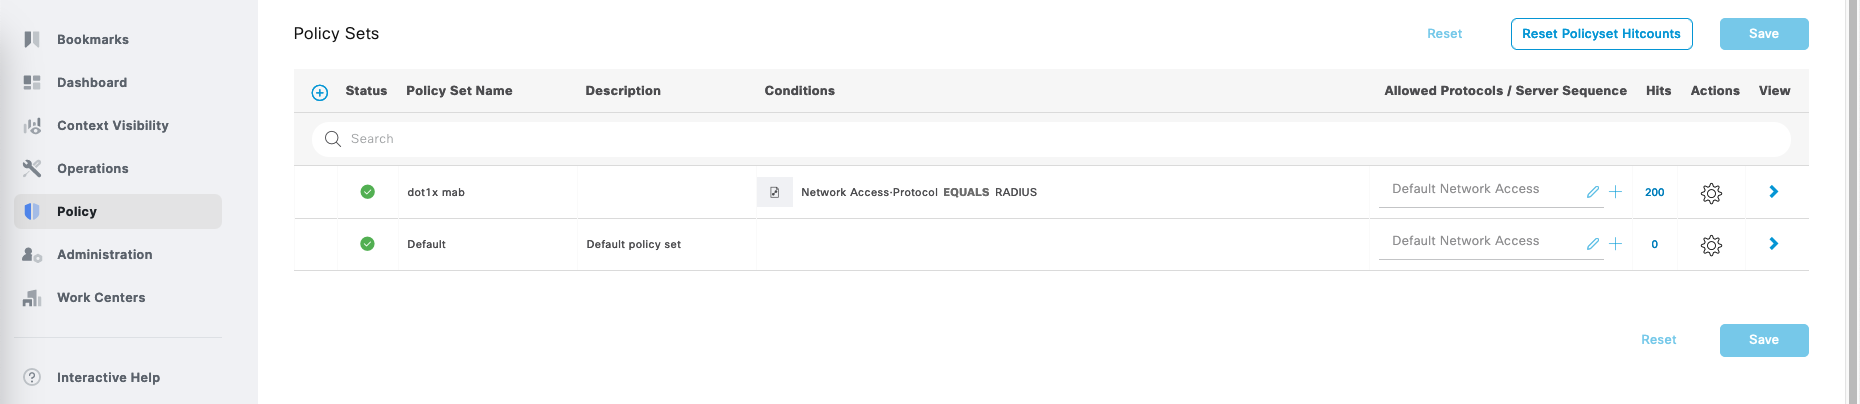Click the top Save button
Viewport: 1860px width, 404px height.
click(1763, 34)
